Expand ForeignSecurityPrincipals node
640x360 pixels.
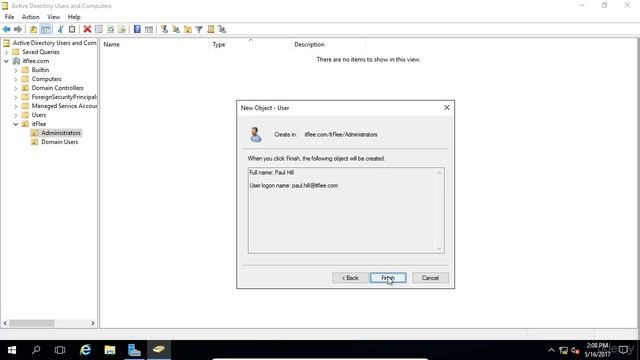coord(16,97)
